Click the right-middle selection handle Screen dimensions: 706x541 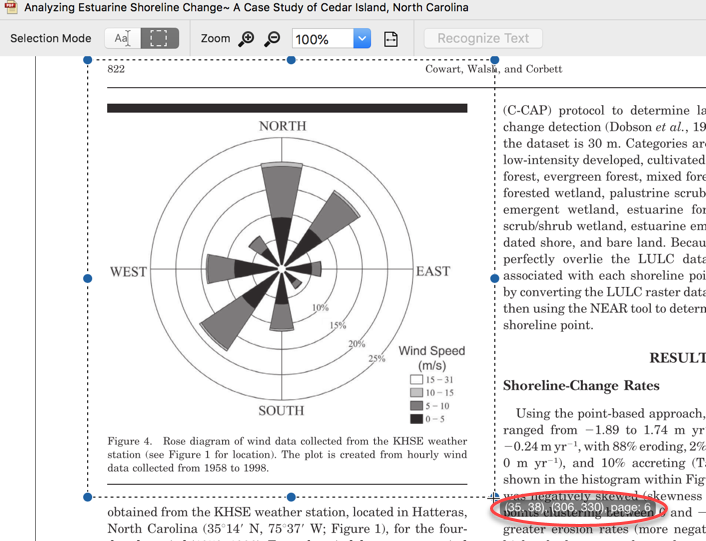pos(495,279)
